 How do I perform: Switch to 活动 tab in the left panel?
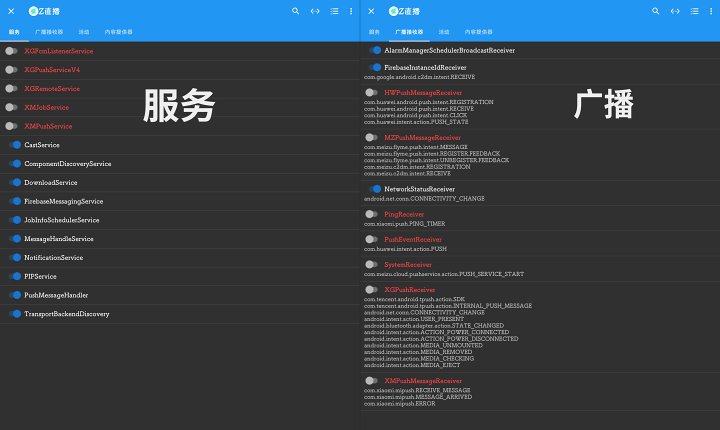coord(84,32)
